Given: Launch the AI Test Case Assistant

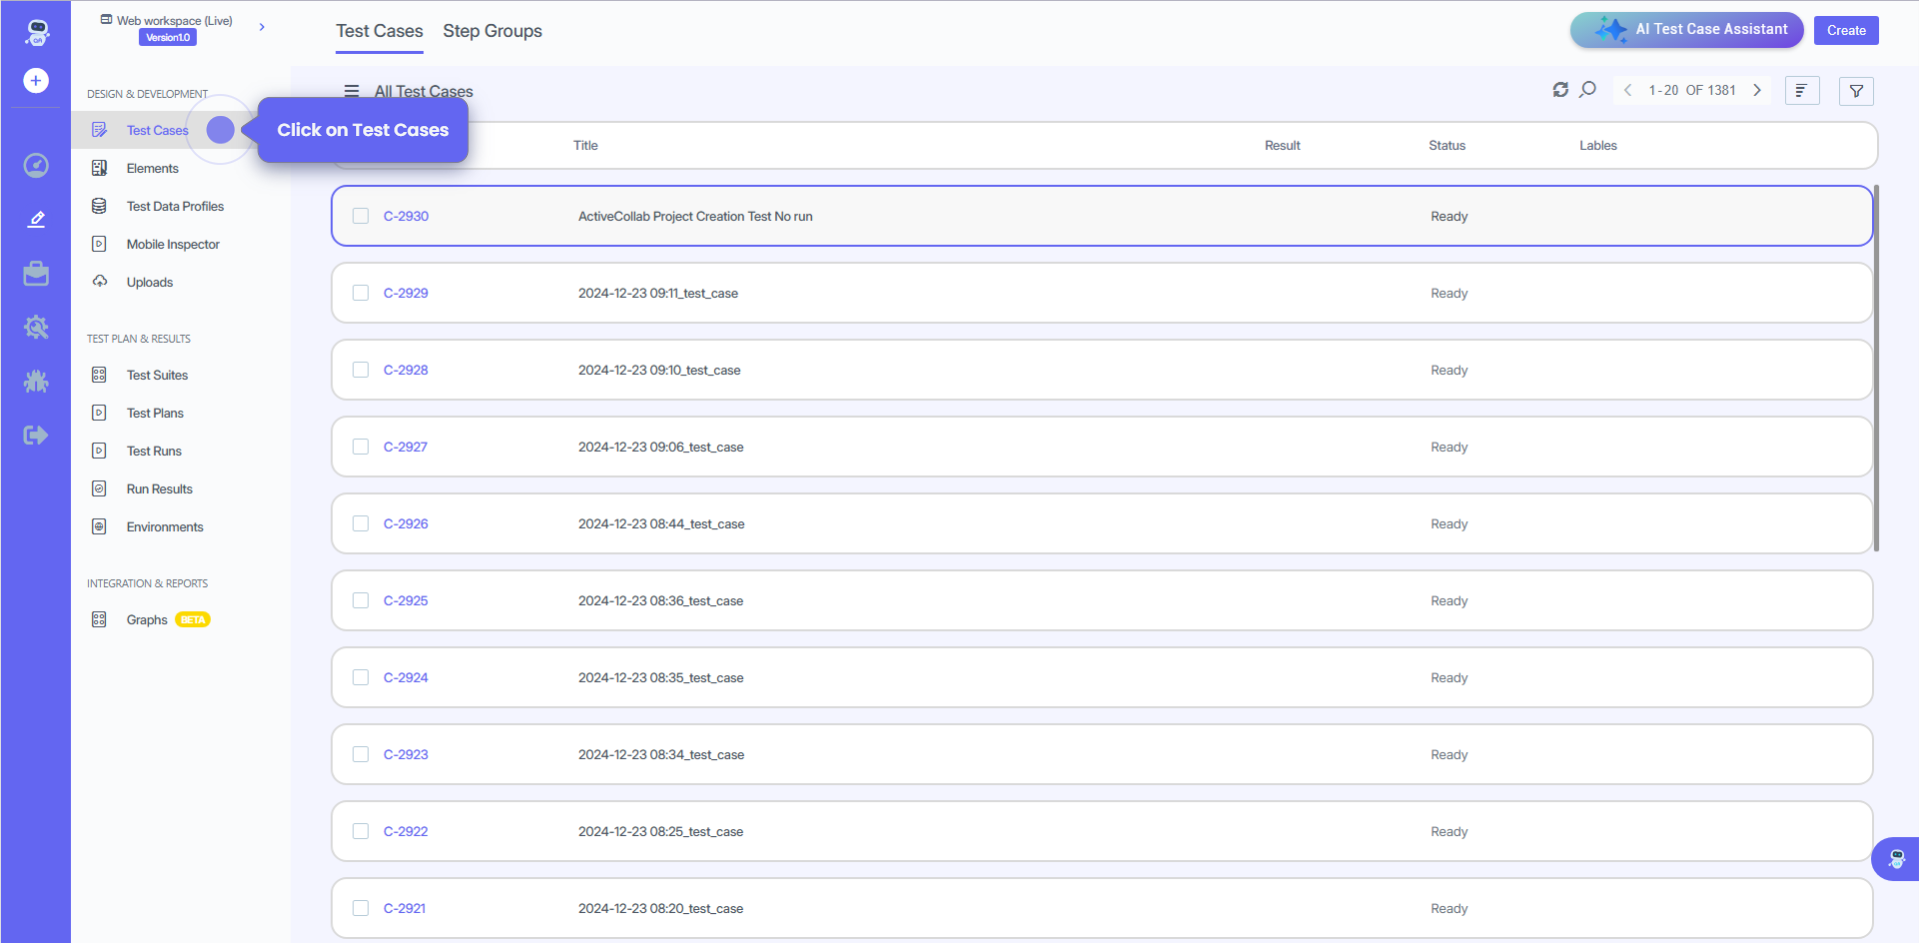Looking at the screenshot, I should click(1686, 30).
